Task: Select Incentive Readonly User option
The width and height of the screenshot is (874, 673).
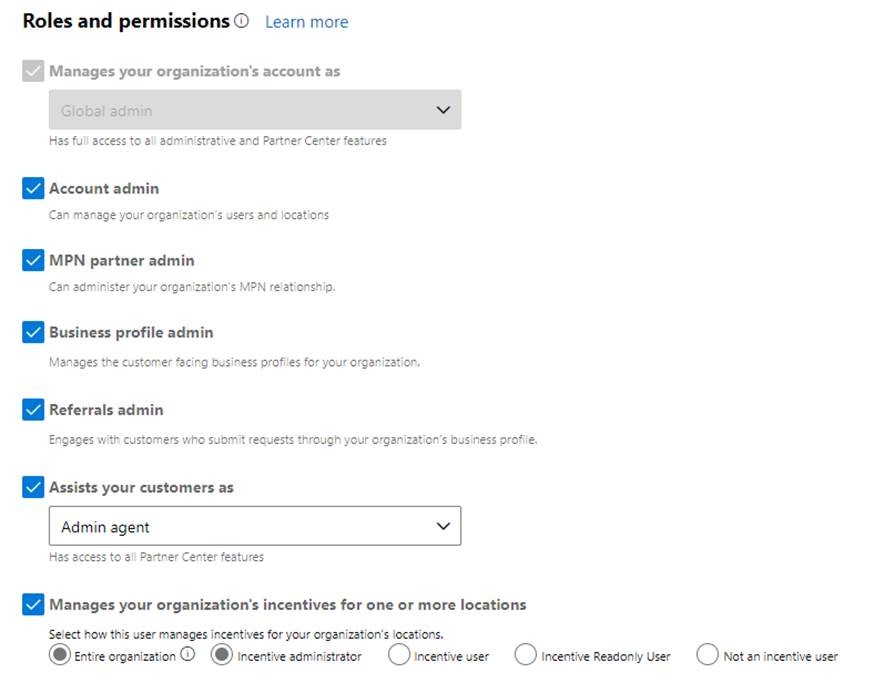Action: pyautogui.click(x=526, y=655)
